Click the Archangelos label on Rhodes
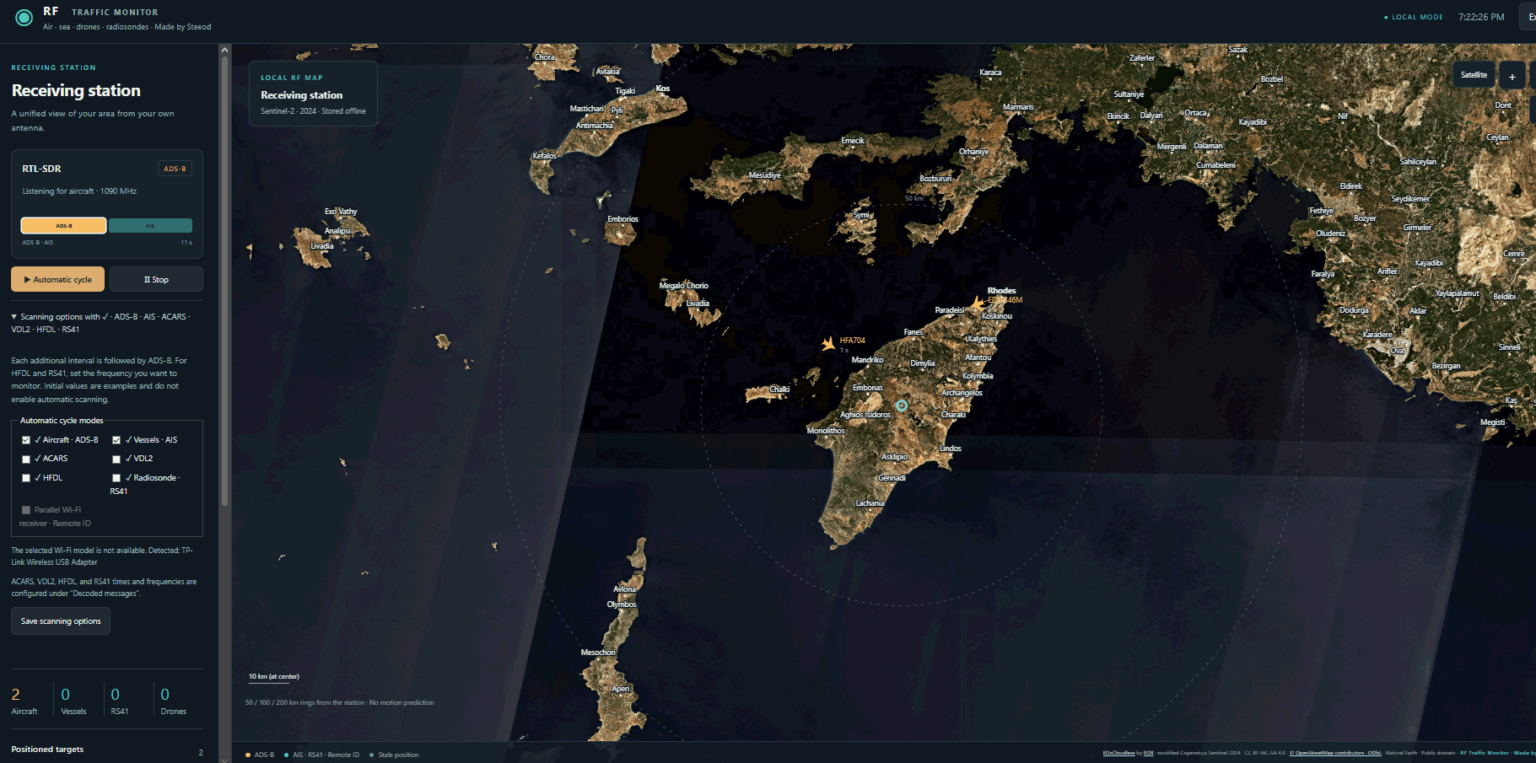 (x=962, y=393)
